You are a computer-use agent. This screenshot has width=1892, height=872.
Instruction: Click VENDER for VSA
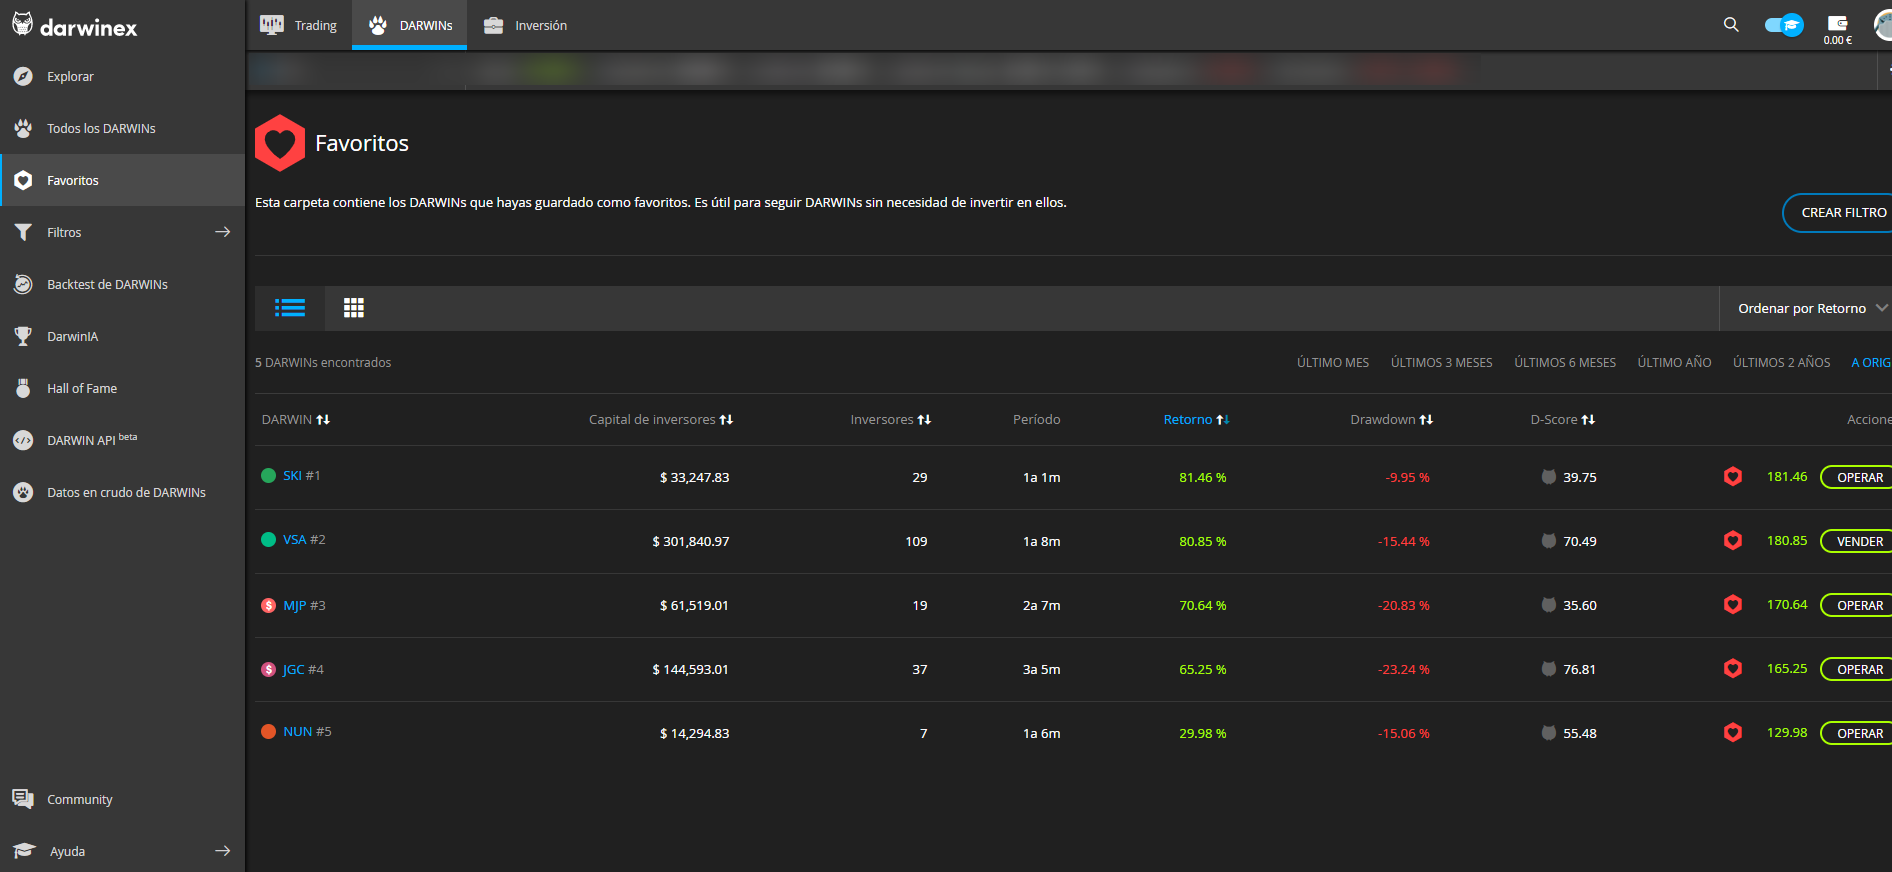click(x=1858, y=541)
